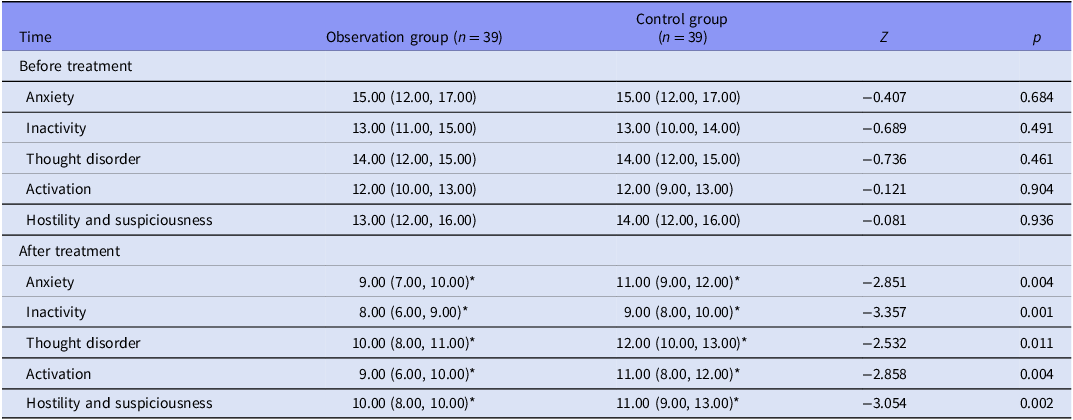Select the p value 0.684

[x=1036, y=98]
